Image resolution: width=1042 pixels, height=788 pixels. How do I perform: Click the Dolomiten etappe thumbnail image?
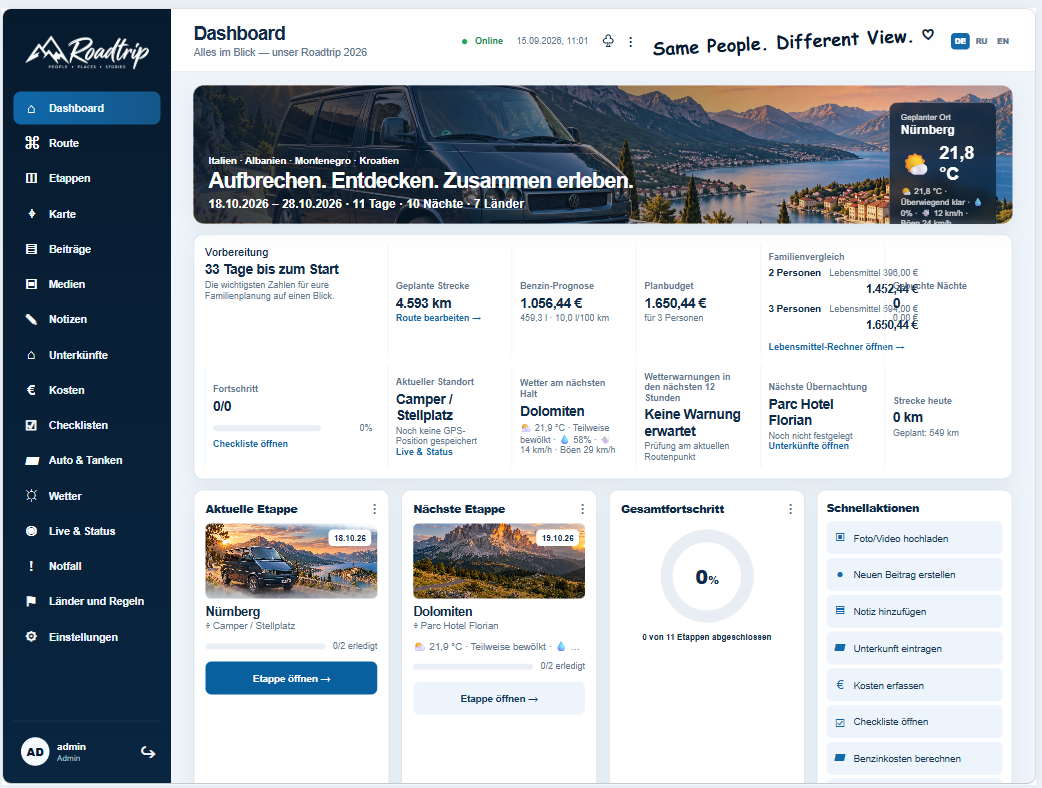pyautogui.click(x=499, y=561)
